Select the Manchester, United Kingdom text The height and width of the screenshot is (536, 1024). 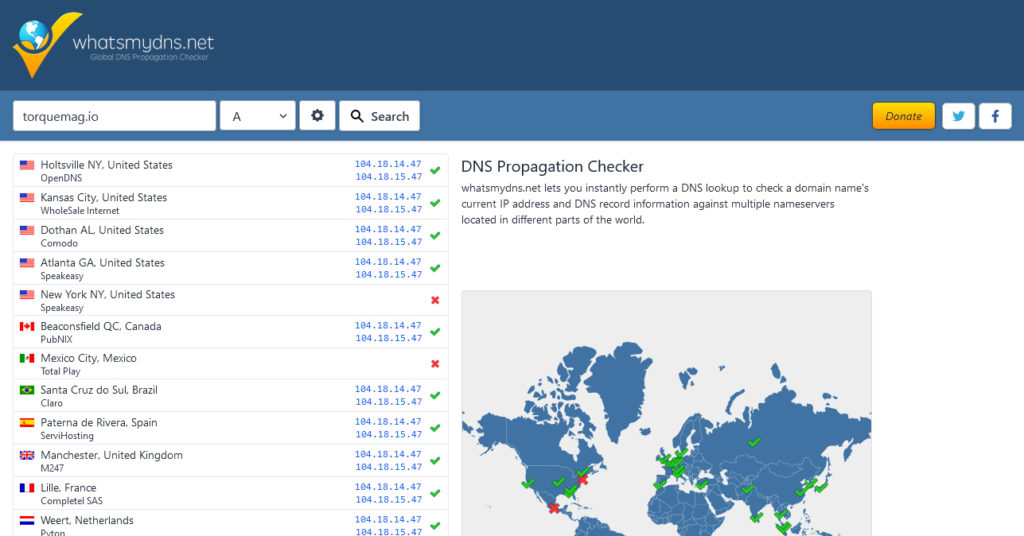112,456
